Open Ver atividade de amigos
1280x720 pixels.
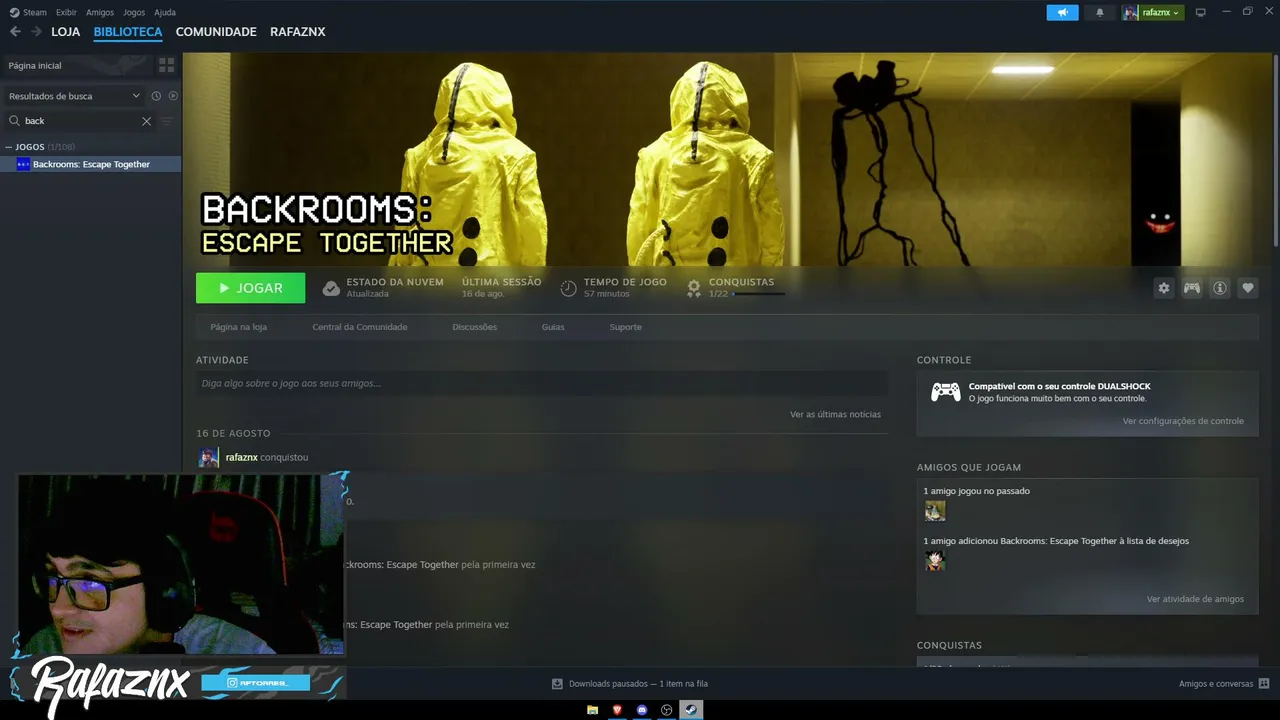click(x=1195, y=599)
